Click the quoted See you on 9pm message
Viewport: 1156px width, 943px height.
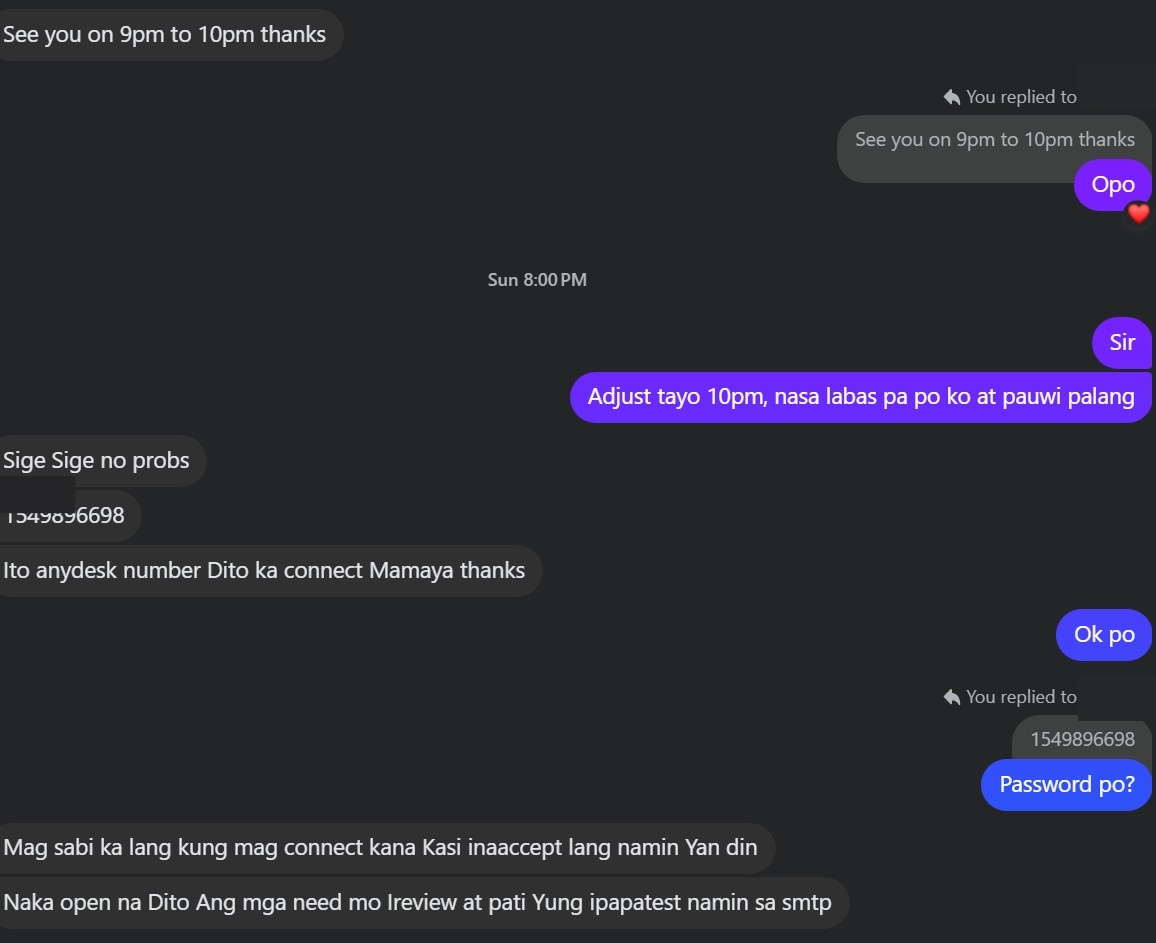coord(993,139)
